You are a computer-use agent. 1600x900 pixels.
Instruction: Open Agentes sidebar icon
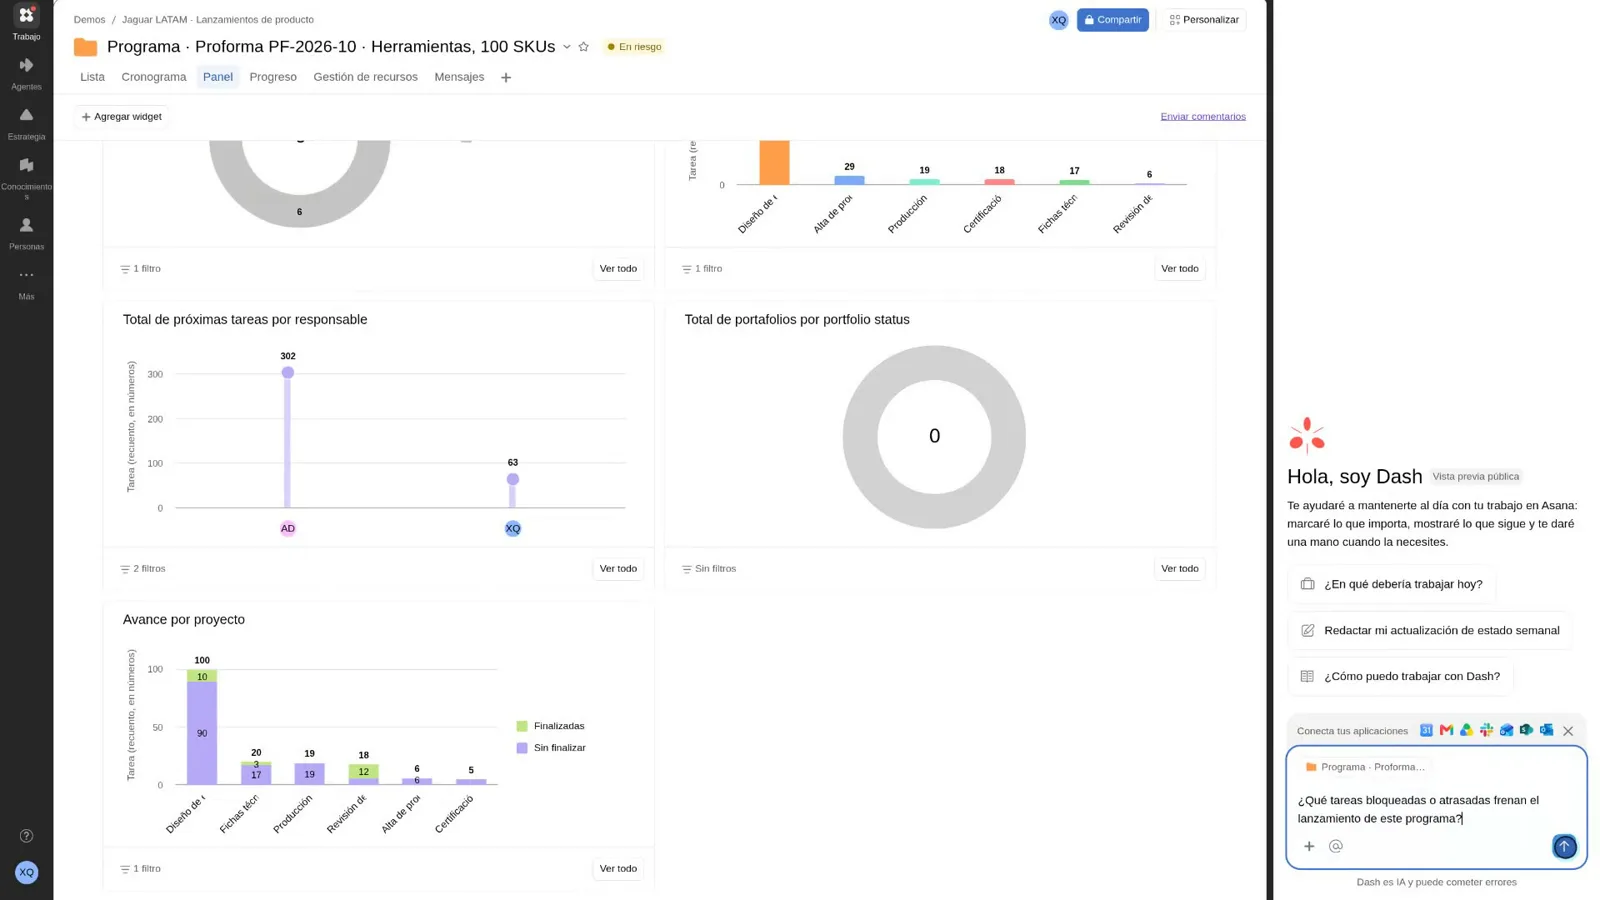tap(26, 73)
